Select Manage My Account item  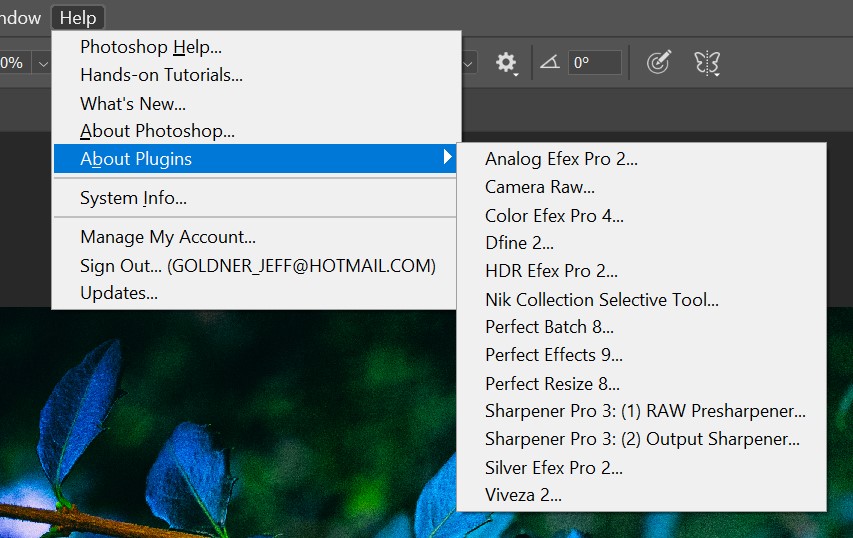tap(255, 237)
